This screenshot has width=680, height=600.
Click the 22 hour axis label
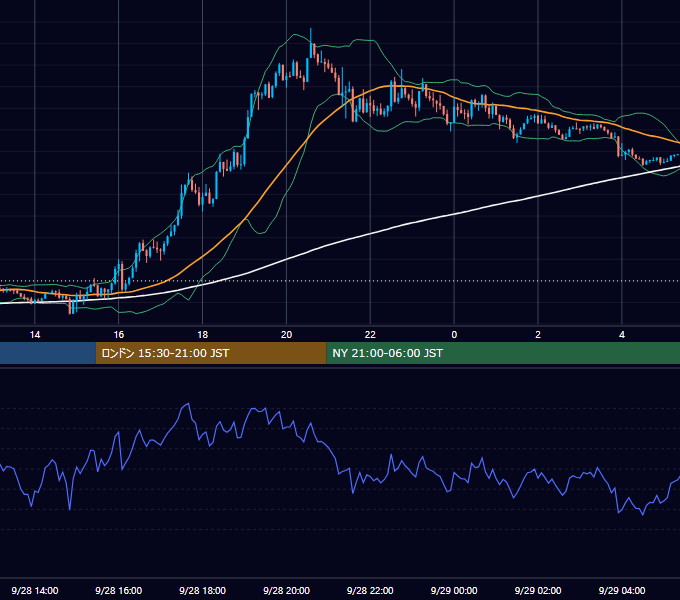[370, 335]
